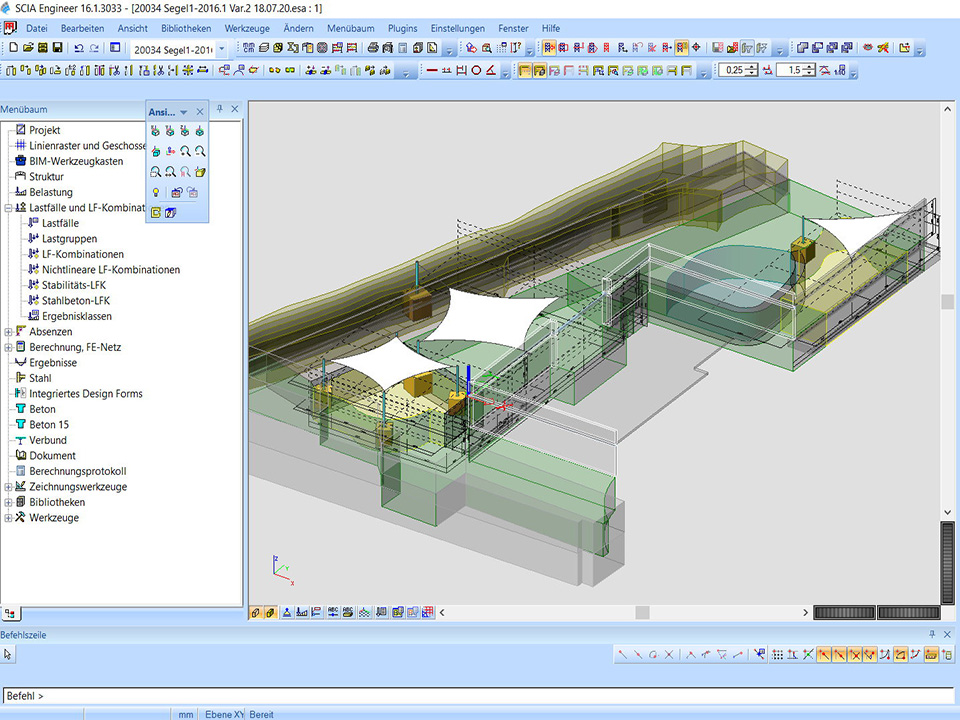The image size is (960, 720).
Task: Click the light bulb icon in view palette
Action: [156, 192]
